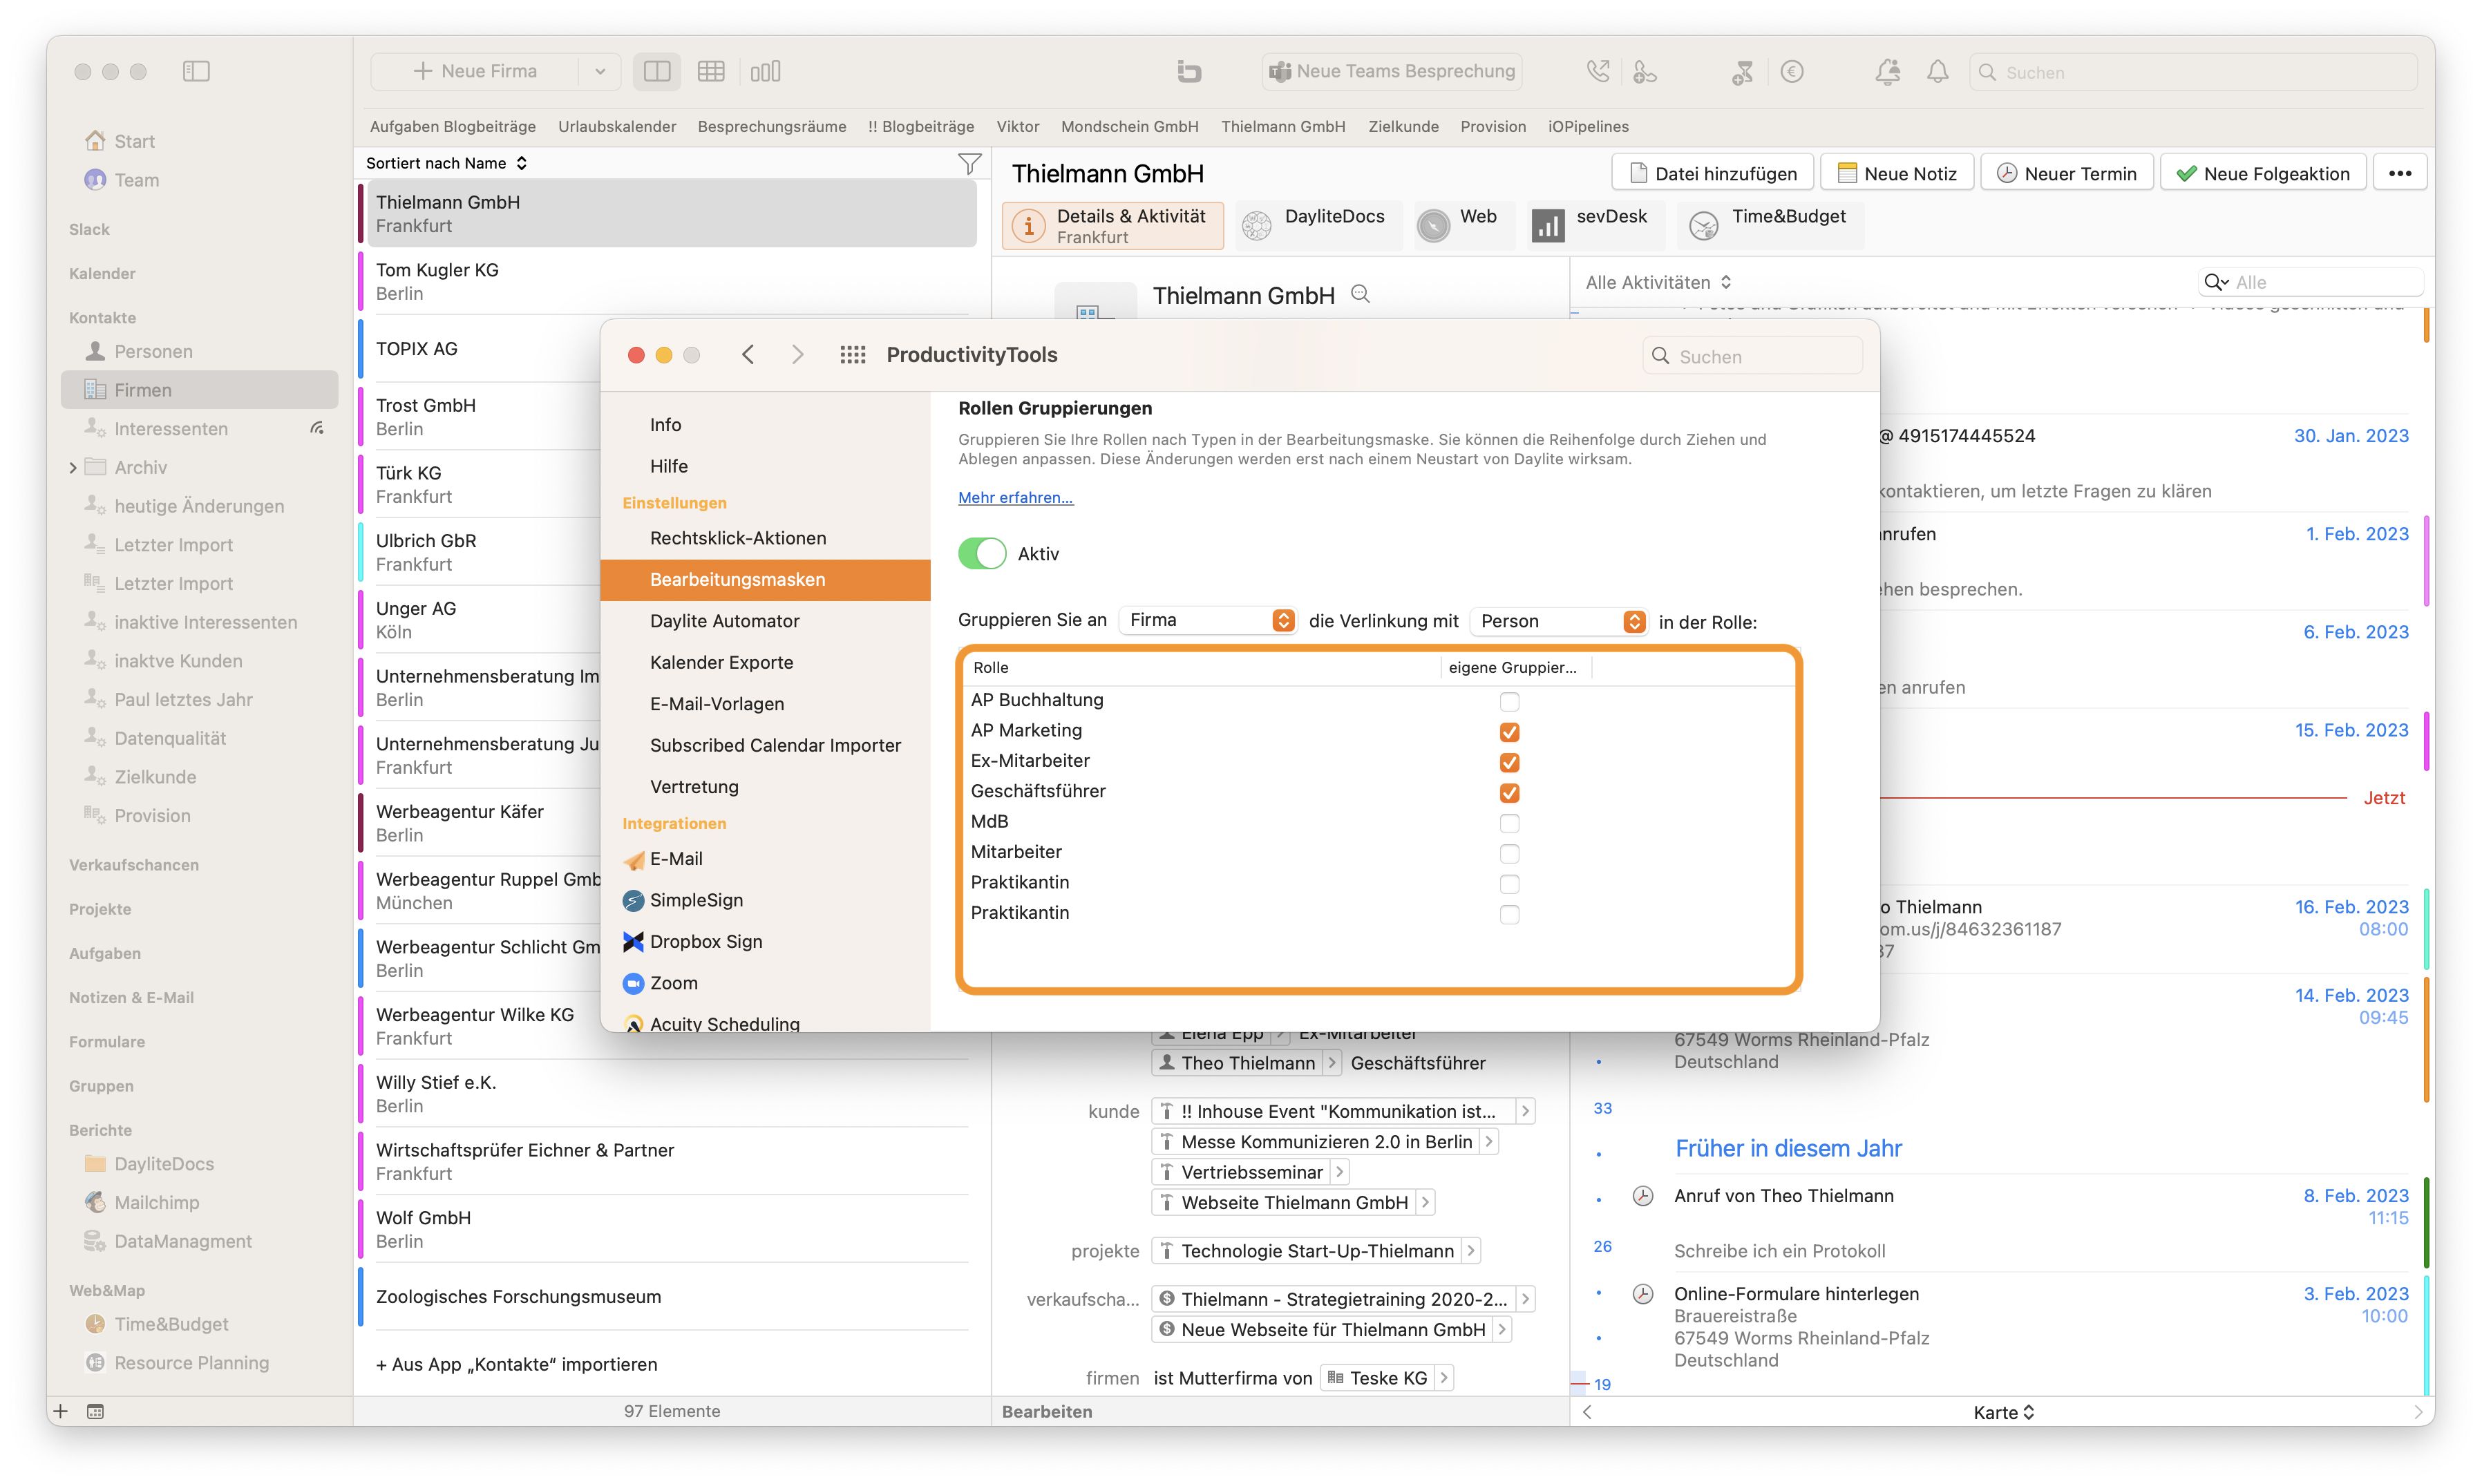Click the main toolbar Suchen field

[2193, 72]
